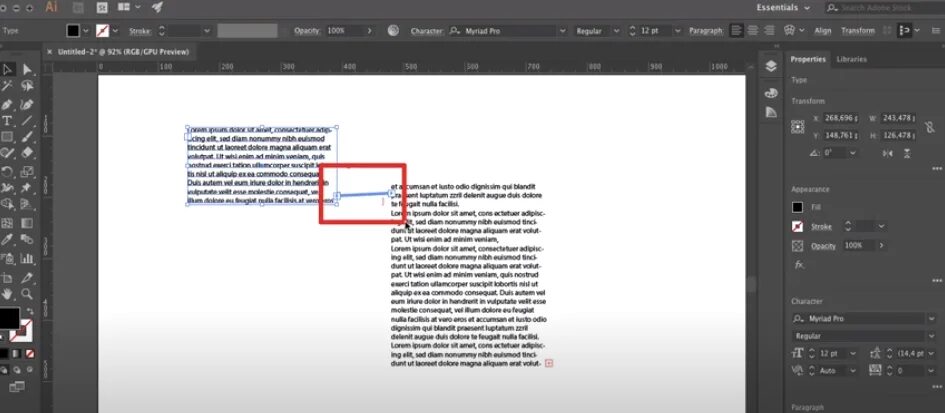Click the Stroke none swatch in Appearance
This screenshot has width=945, height=413.
tap(797, 227)
